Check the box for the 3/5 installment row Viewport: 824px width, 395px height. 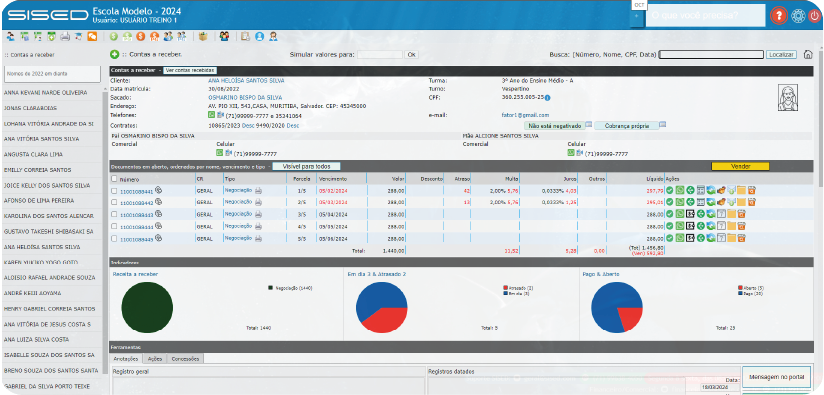coord(114,214)
